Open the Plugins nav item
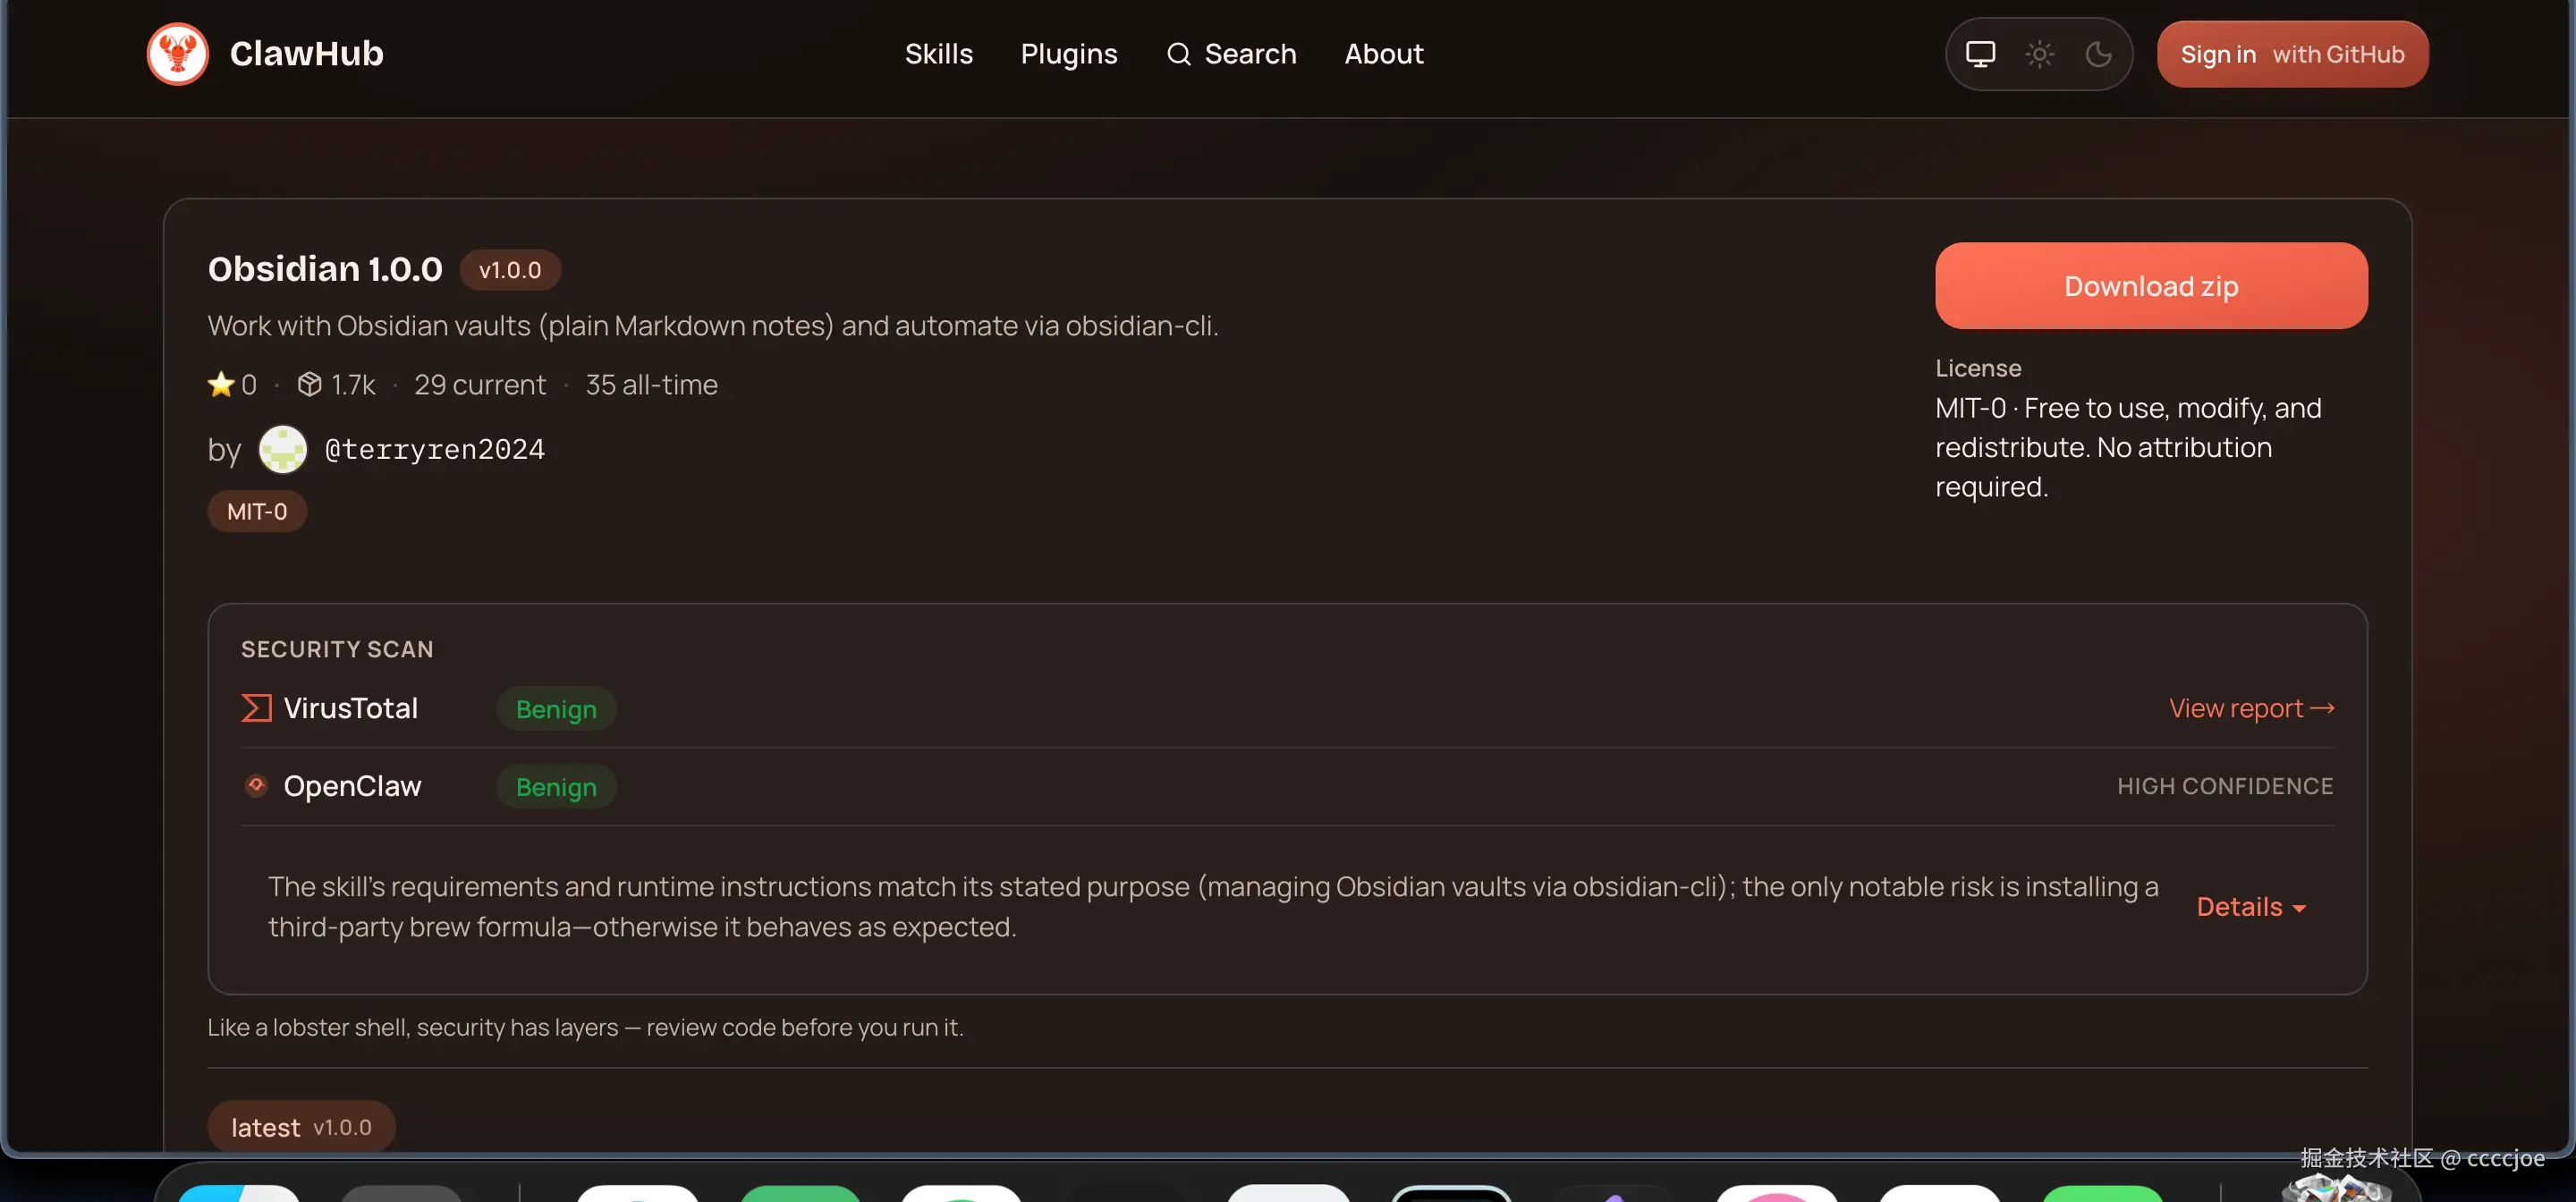This screenshot has width=2576, height=1202. (1068, 54)
